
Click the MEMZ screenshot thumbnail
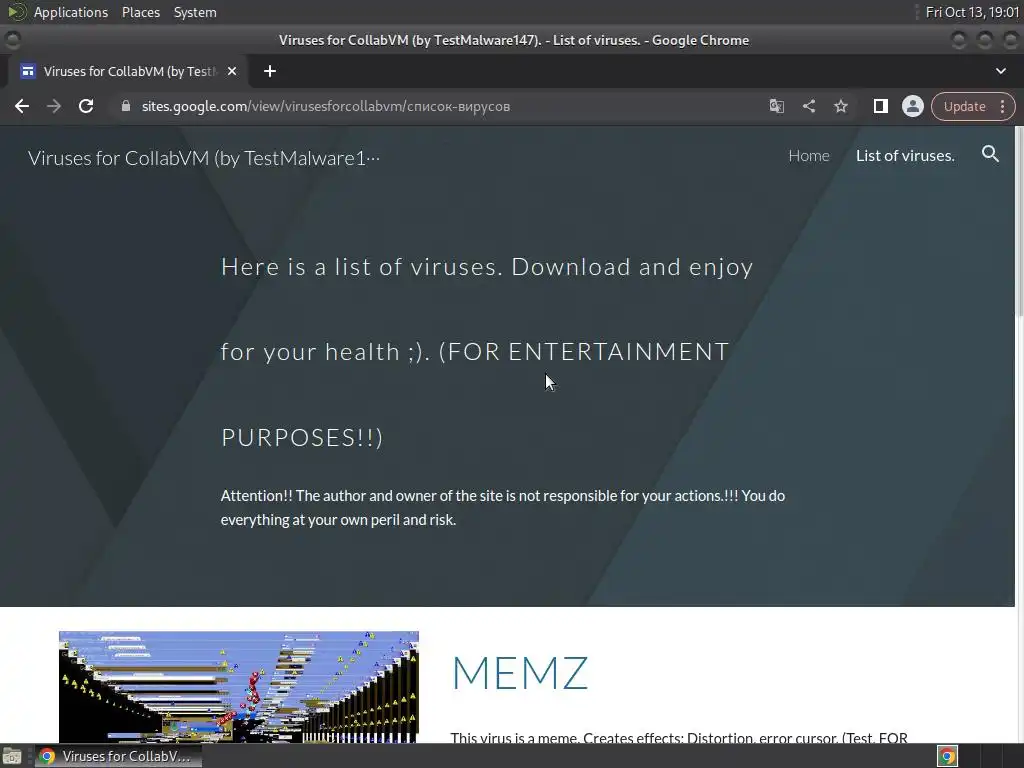[x=239, y=686]
